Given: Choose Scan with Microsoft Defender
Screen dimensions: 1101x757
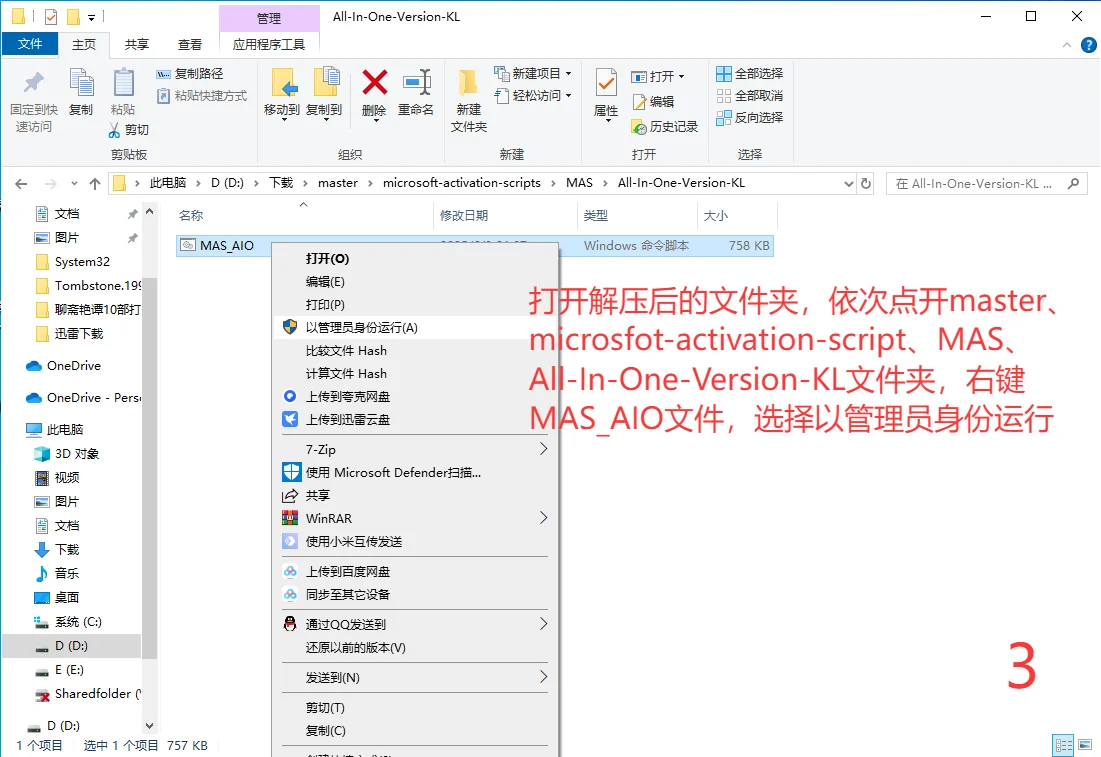Looking at the screenshot, I should click(x=415, y=473).
